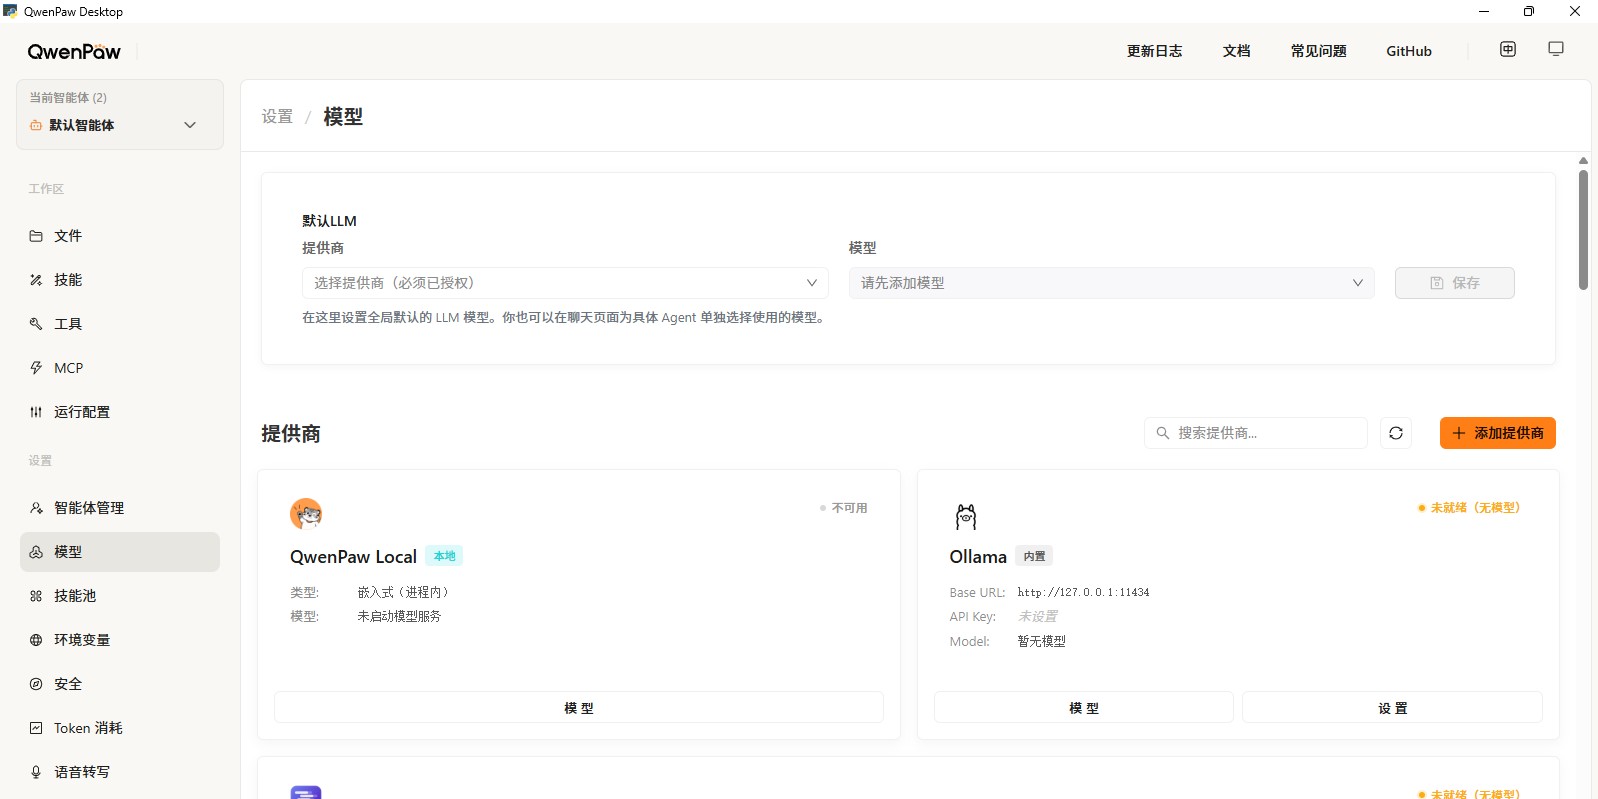Viewport: 1598px width, 799px height.
Task: Open the 请先添加模型 model dropdown
Action: 1111,283
